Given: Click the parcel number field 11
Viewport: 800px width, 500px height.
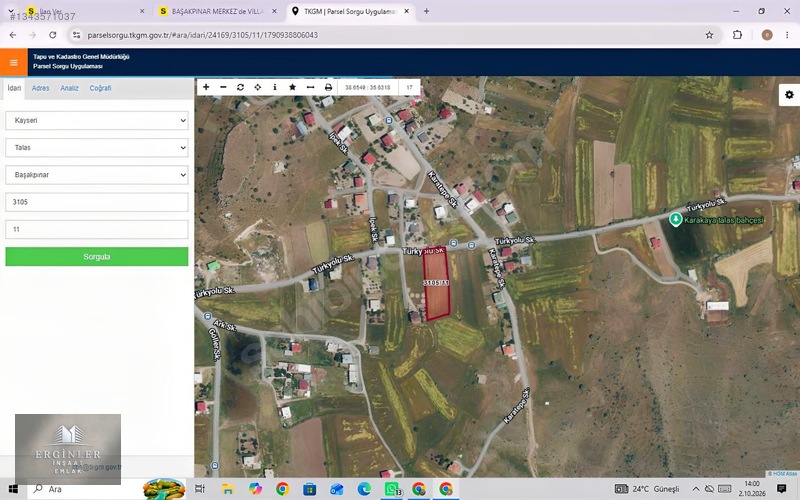Looking at the screenshot, I should [97, 229].
